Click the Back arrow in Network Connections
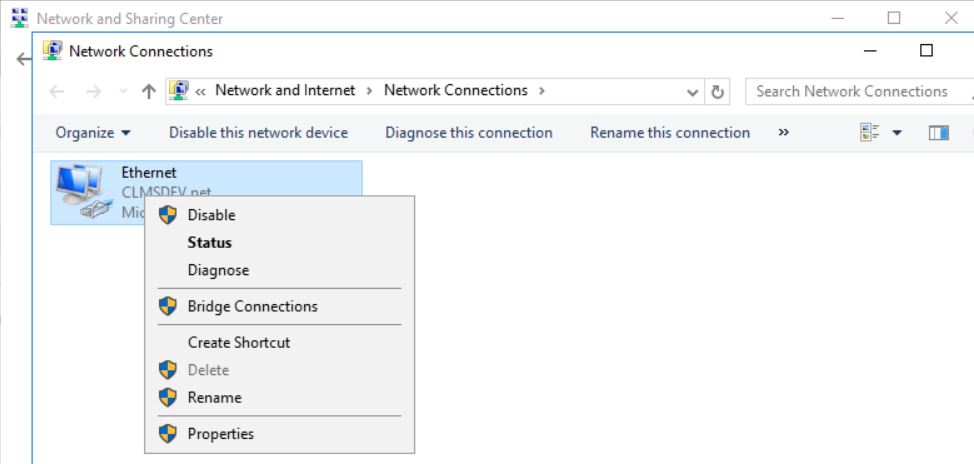 pyautogui.click(x=57, y=91)
